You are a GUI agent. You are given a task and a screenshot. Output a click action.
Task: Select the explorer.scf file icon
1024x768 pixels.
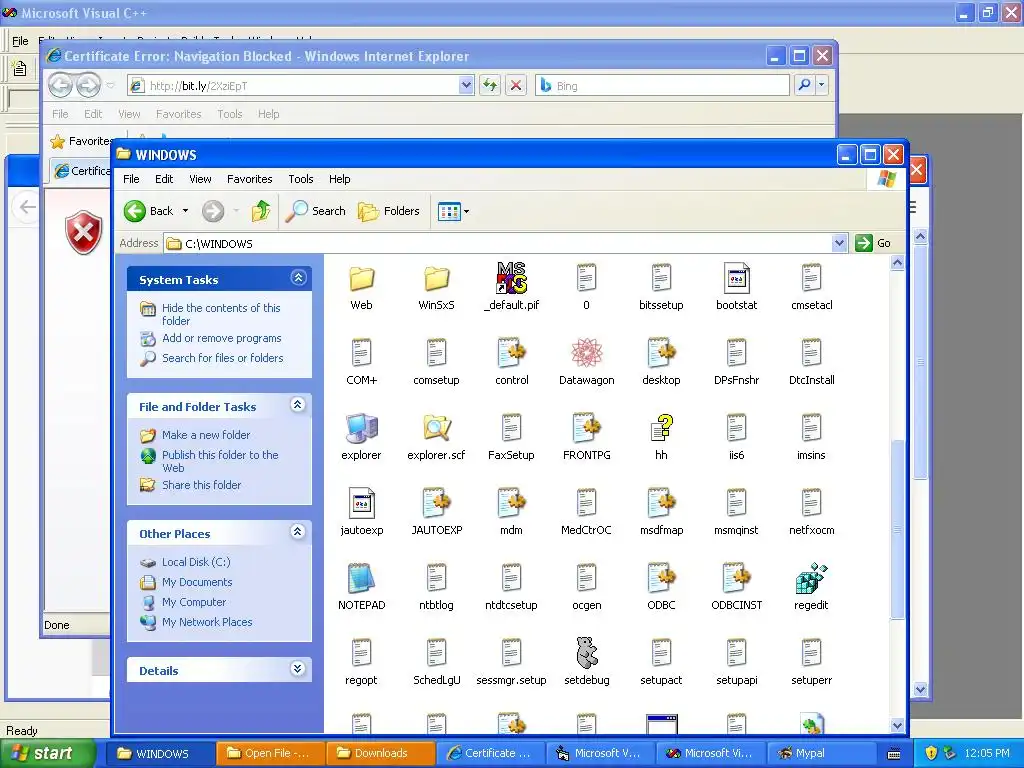[436, 428]
